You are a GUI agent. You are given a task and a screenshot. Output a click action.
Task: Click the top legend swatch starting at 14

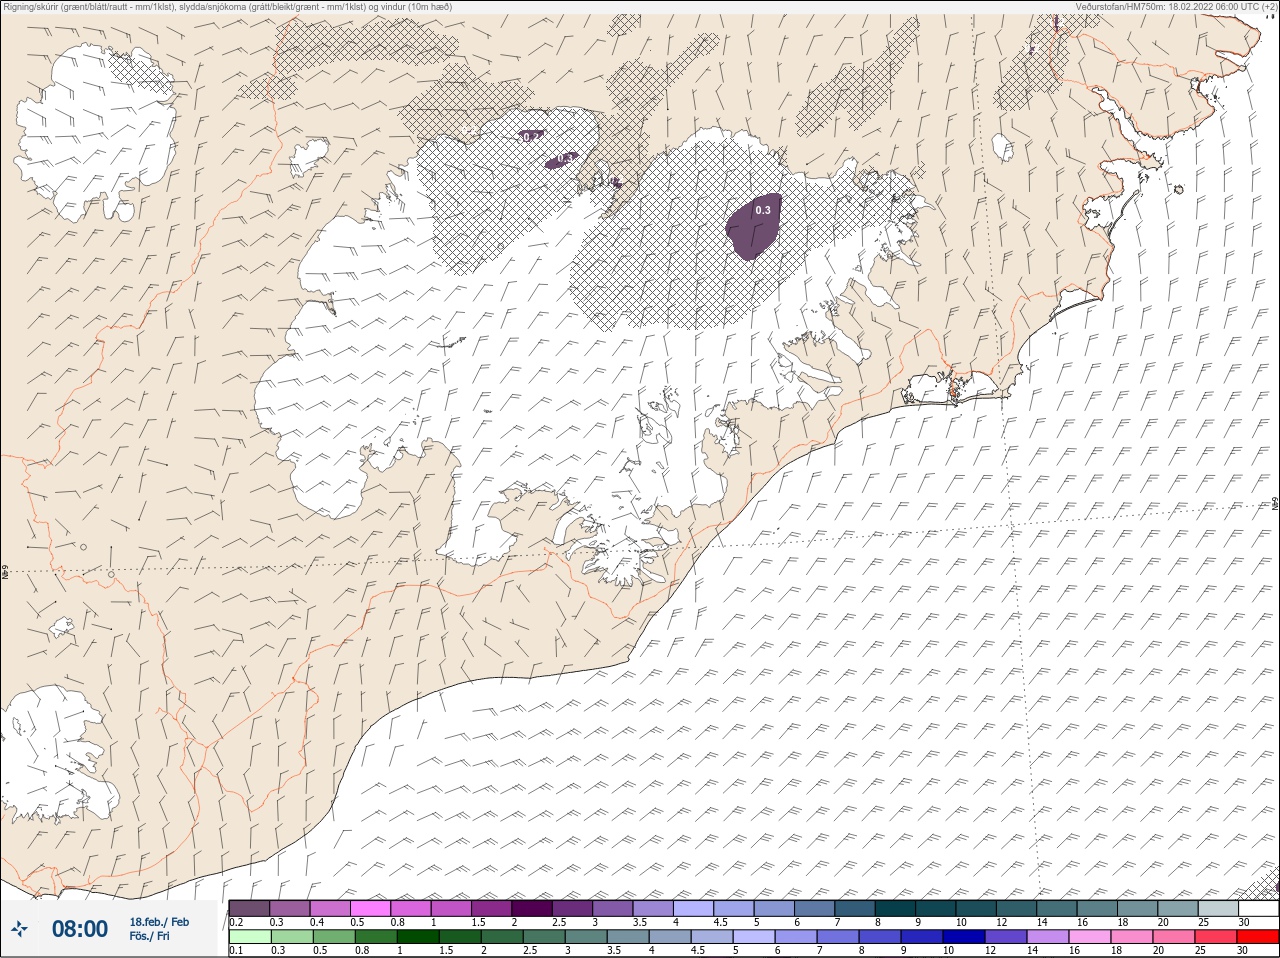point(1056,908)
